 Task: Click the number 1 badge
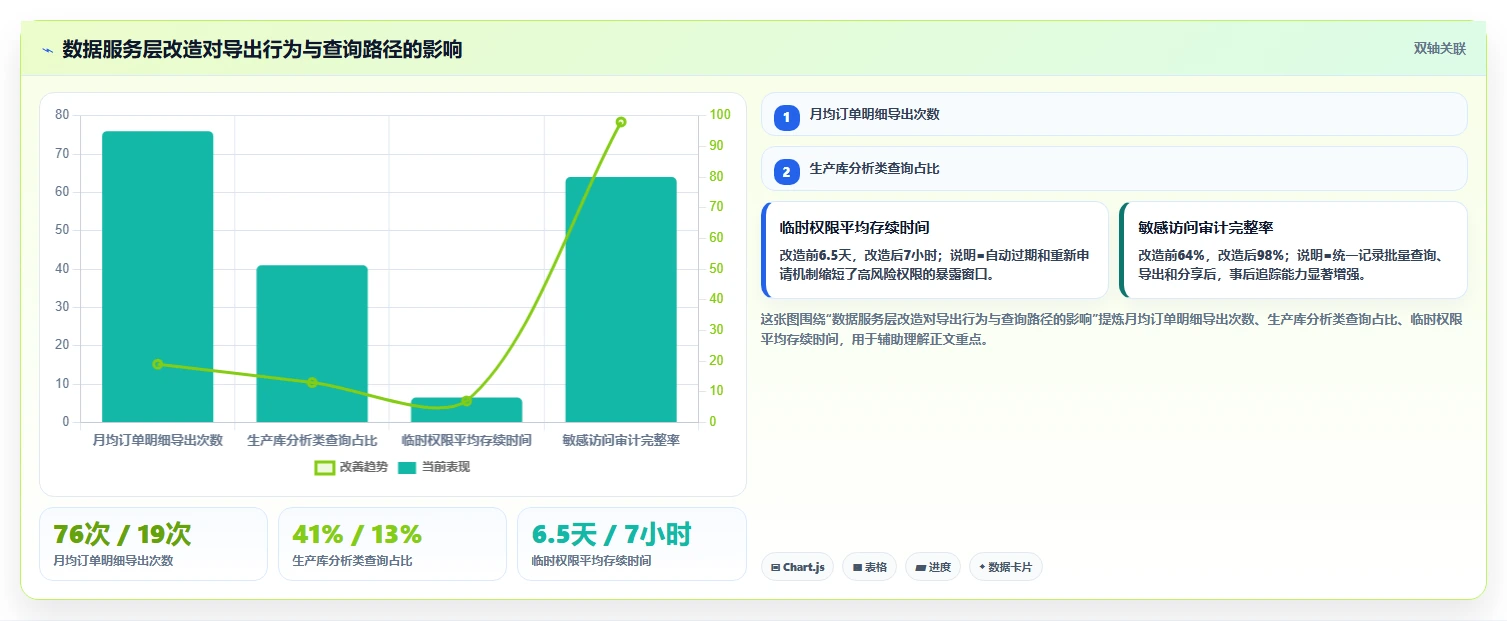[786, 117]
